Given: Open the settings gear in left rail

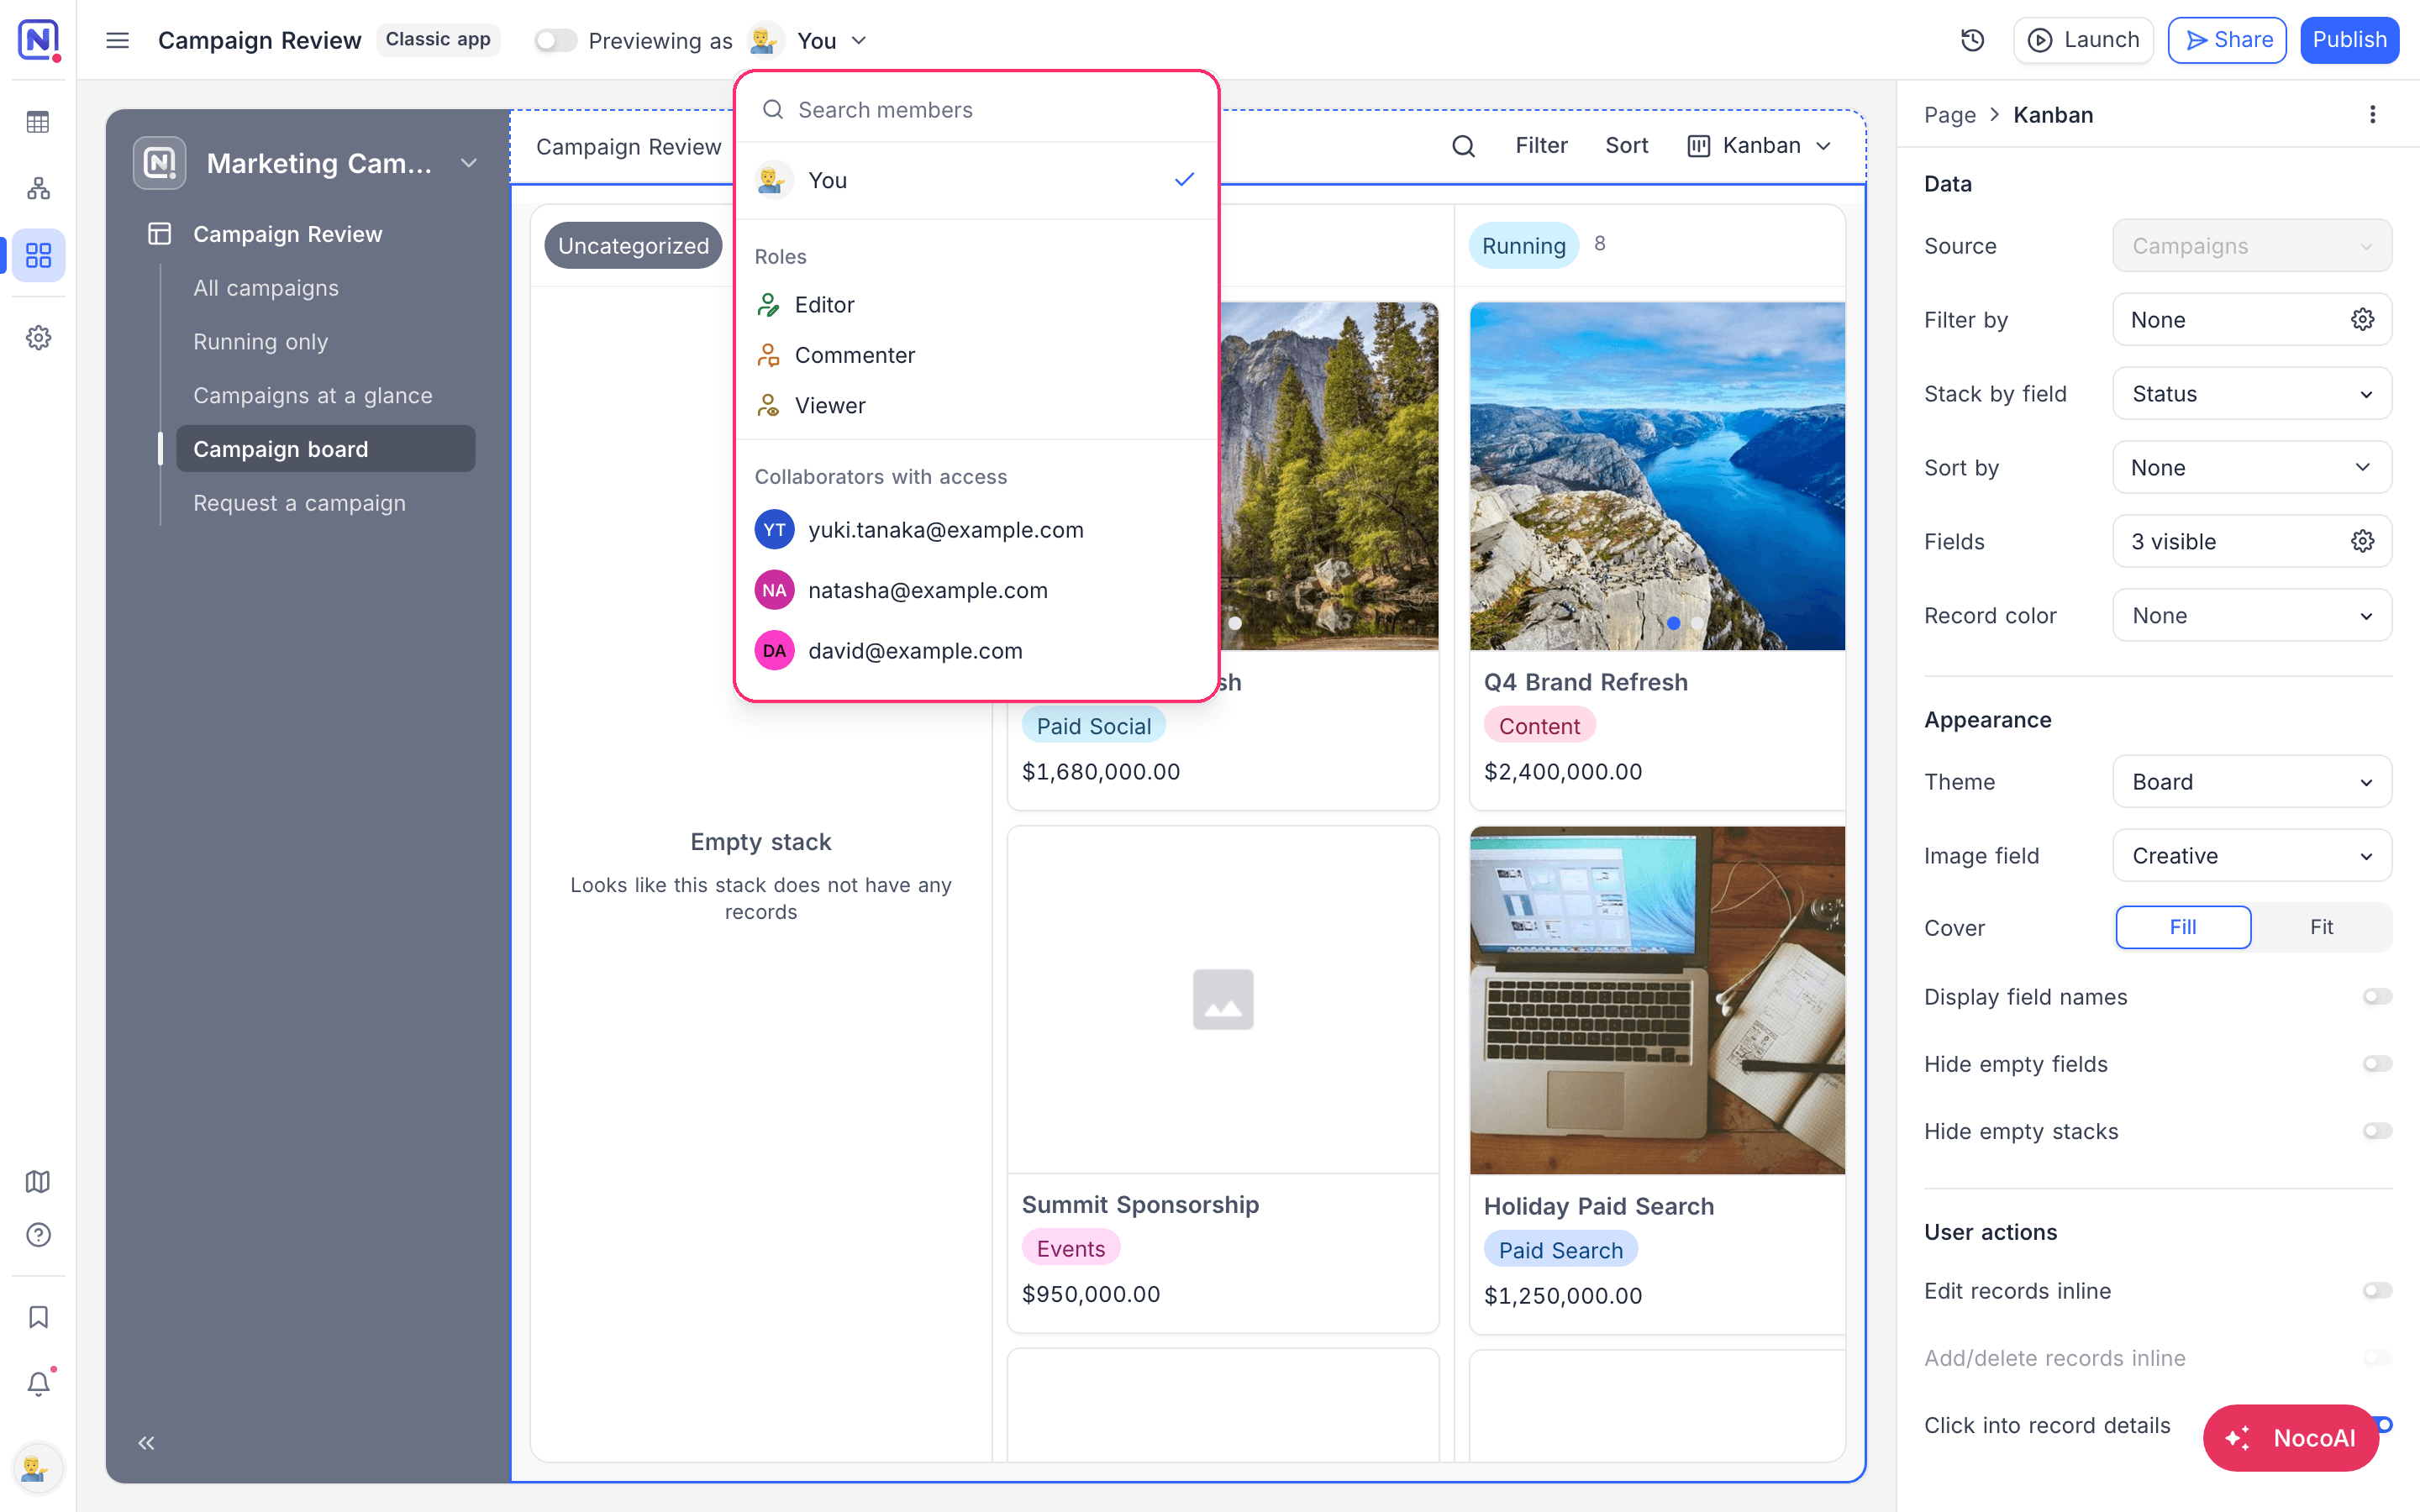Looking at the screenshot, I should click(38, 338).
